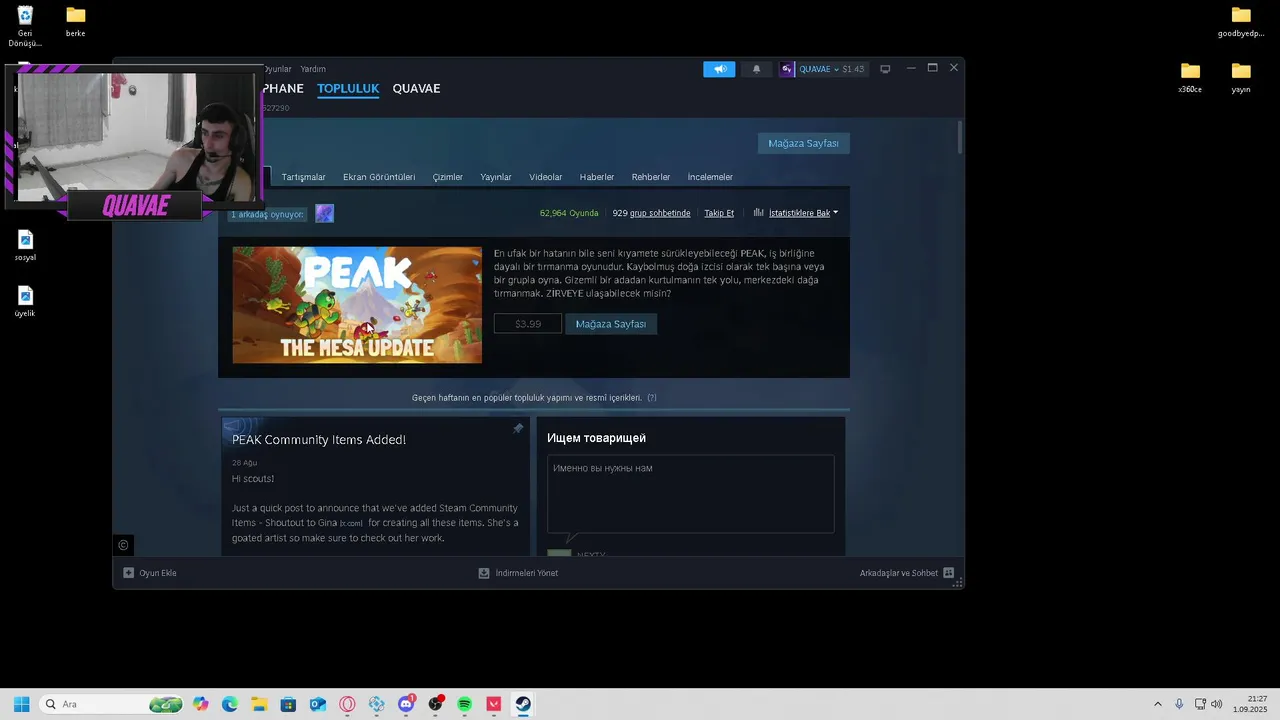Switch to the İncelemeler tab
Image resolution: width=1280 pixels, height=720 pixels.
(x=710, y=177)
